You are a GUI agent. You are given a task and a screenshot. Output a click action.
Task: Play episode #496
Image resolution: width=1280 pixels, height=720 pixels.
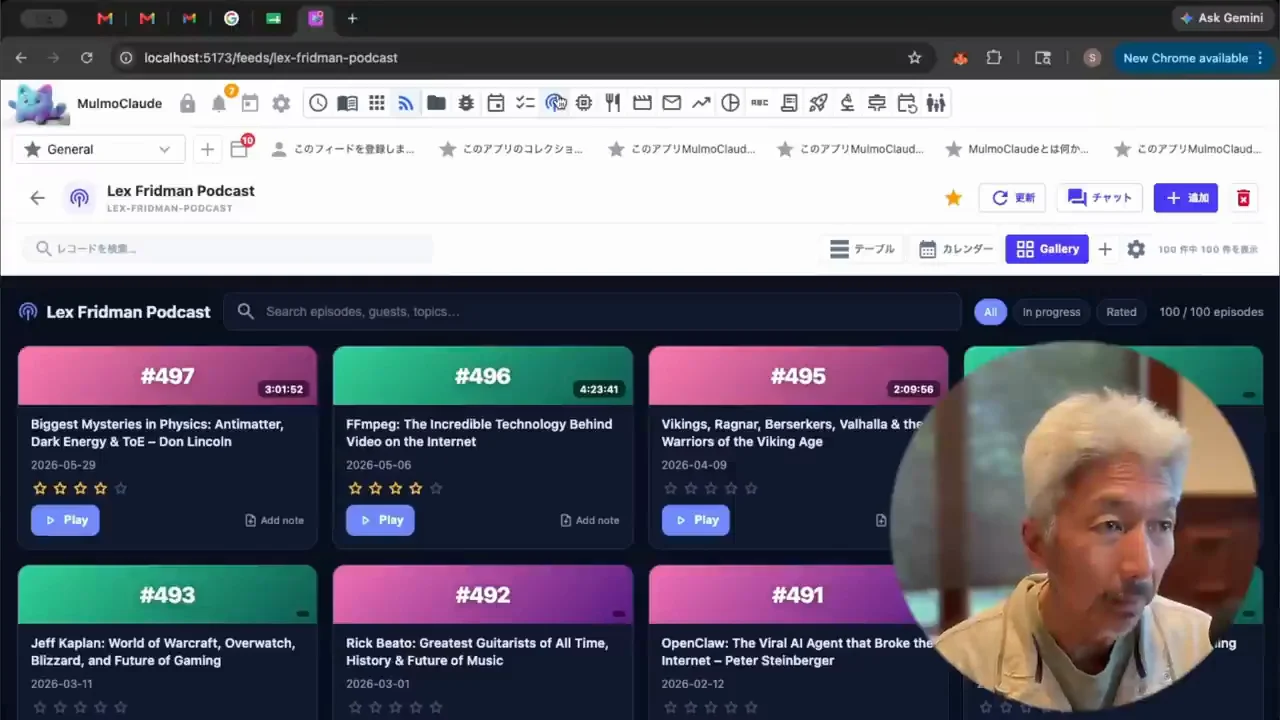[380, 520]
